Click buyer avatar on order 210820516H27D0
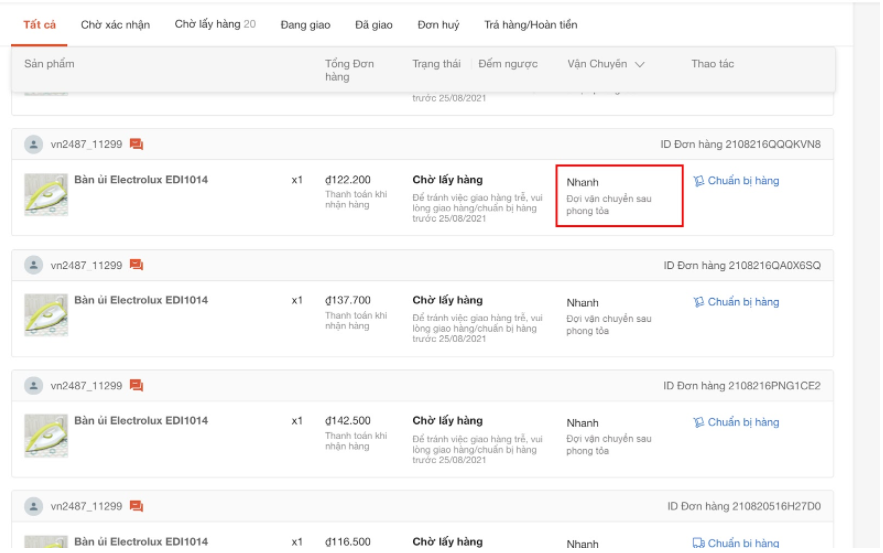The height and width of the screenshot is (553, 883). 34,506
